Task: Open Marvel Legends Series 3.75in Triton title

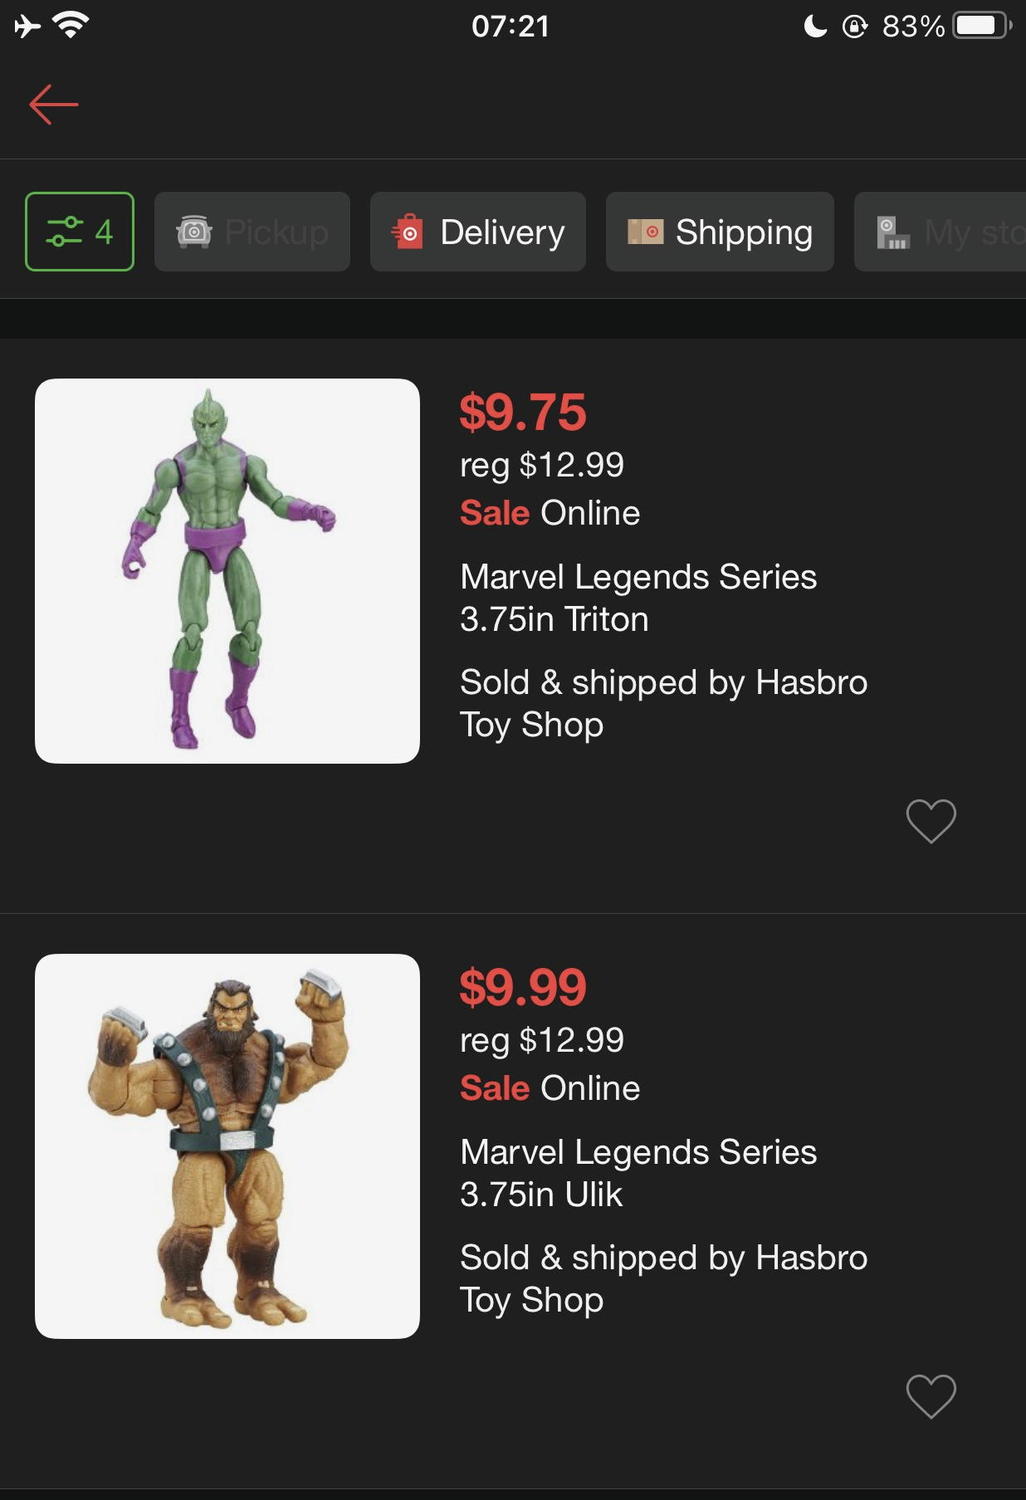Action: [638, 597]
